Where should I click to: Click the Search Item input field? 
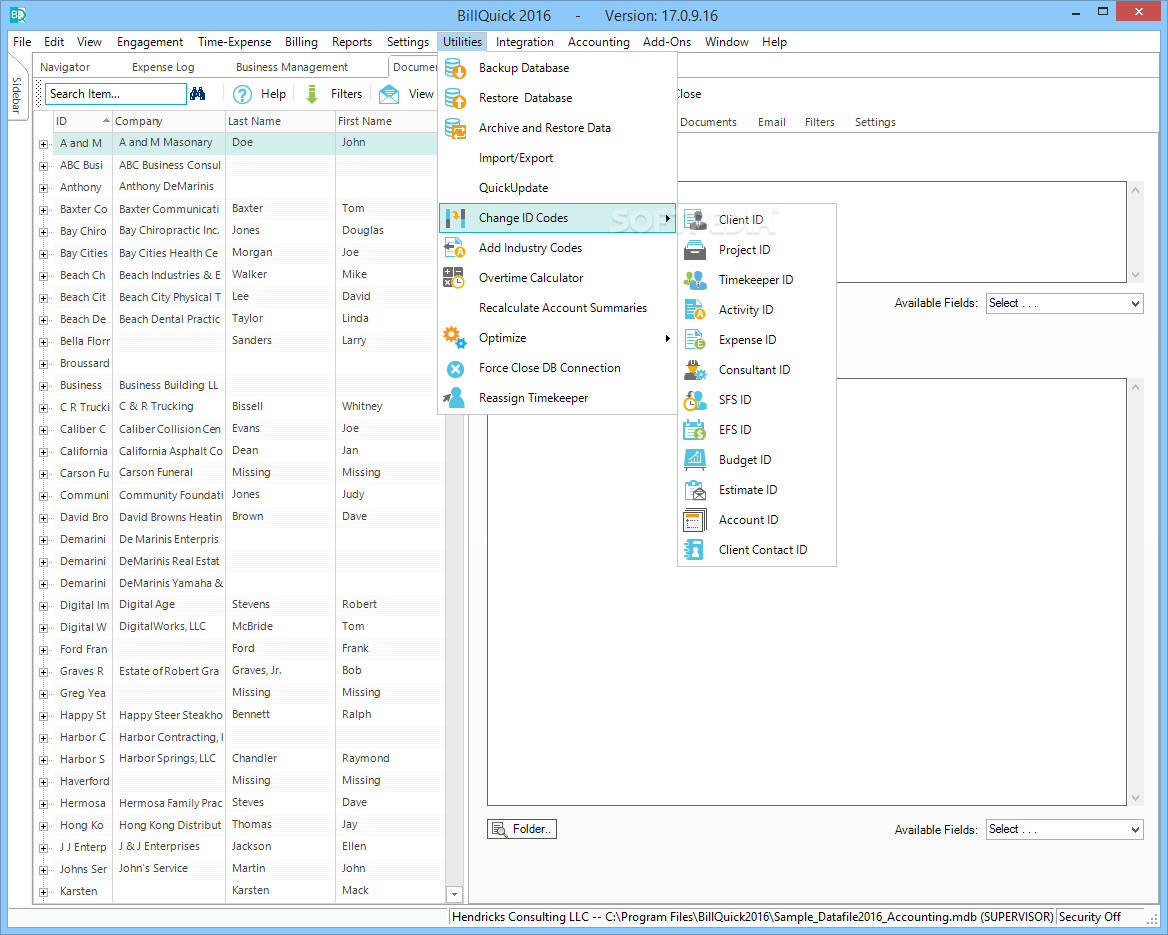(116, 94)
